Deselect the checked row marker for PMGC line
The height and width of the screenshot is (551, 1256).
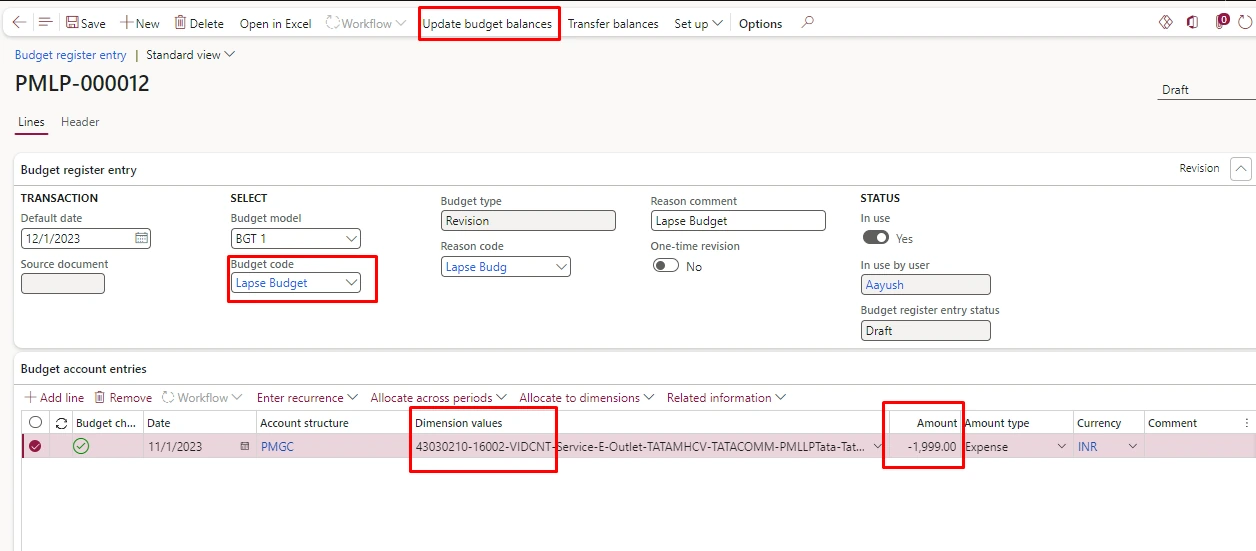point(36,447)
